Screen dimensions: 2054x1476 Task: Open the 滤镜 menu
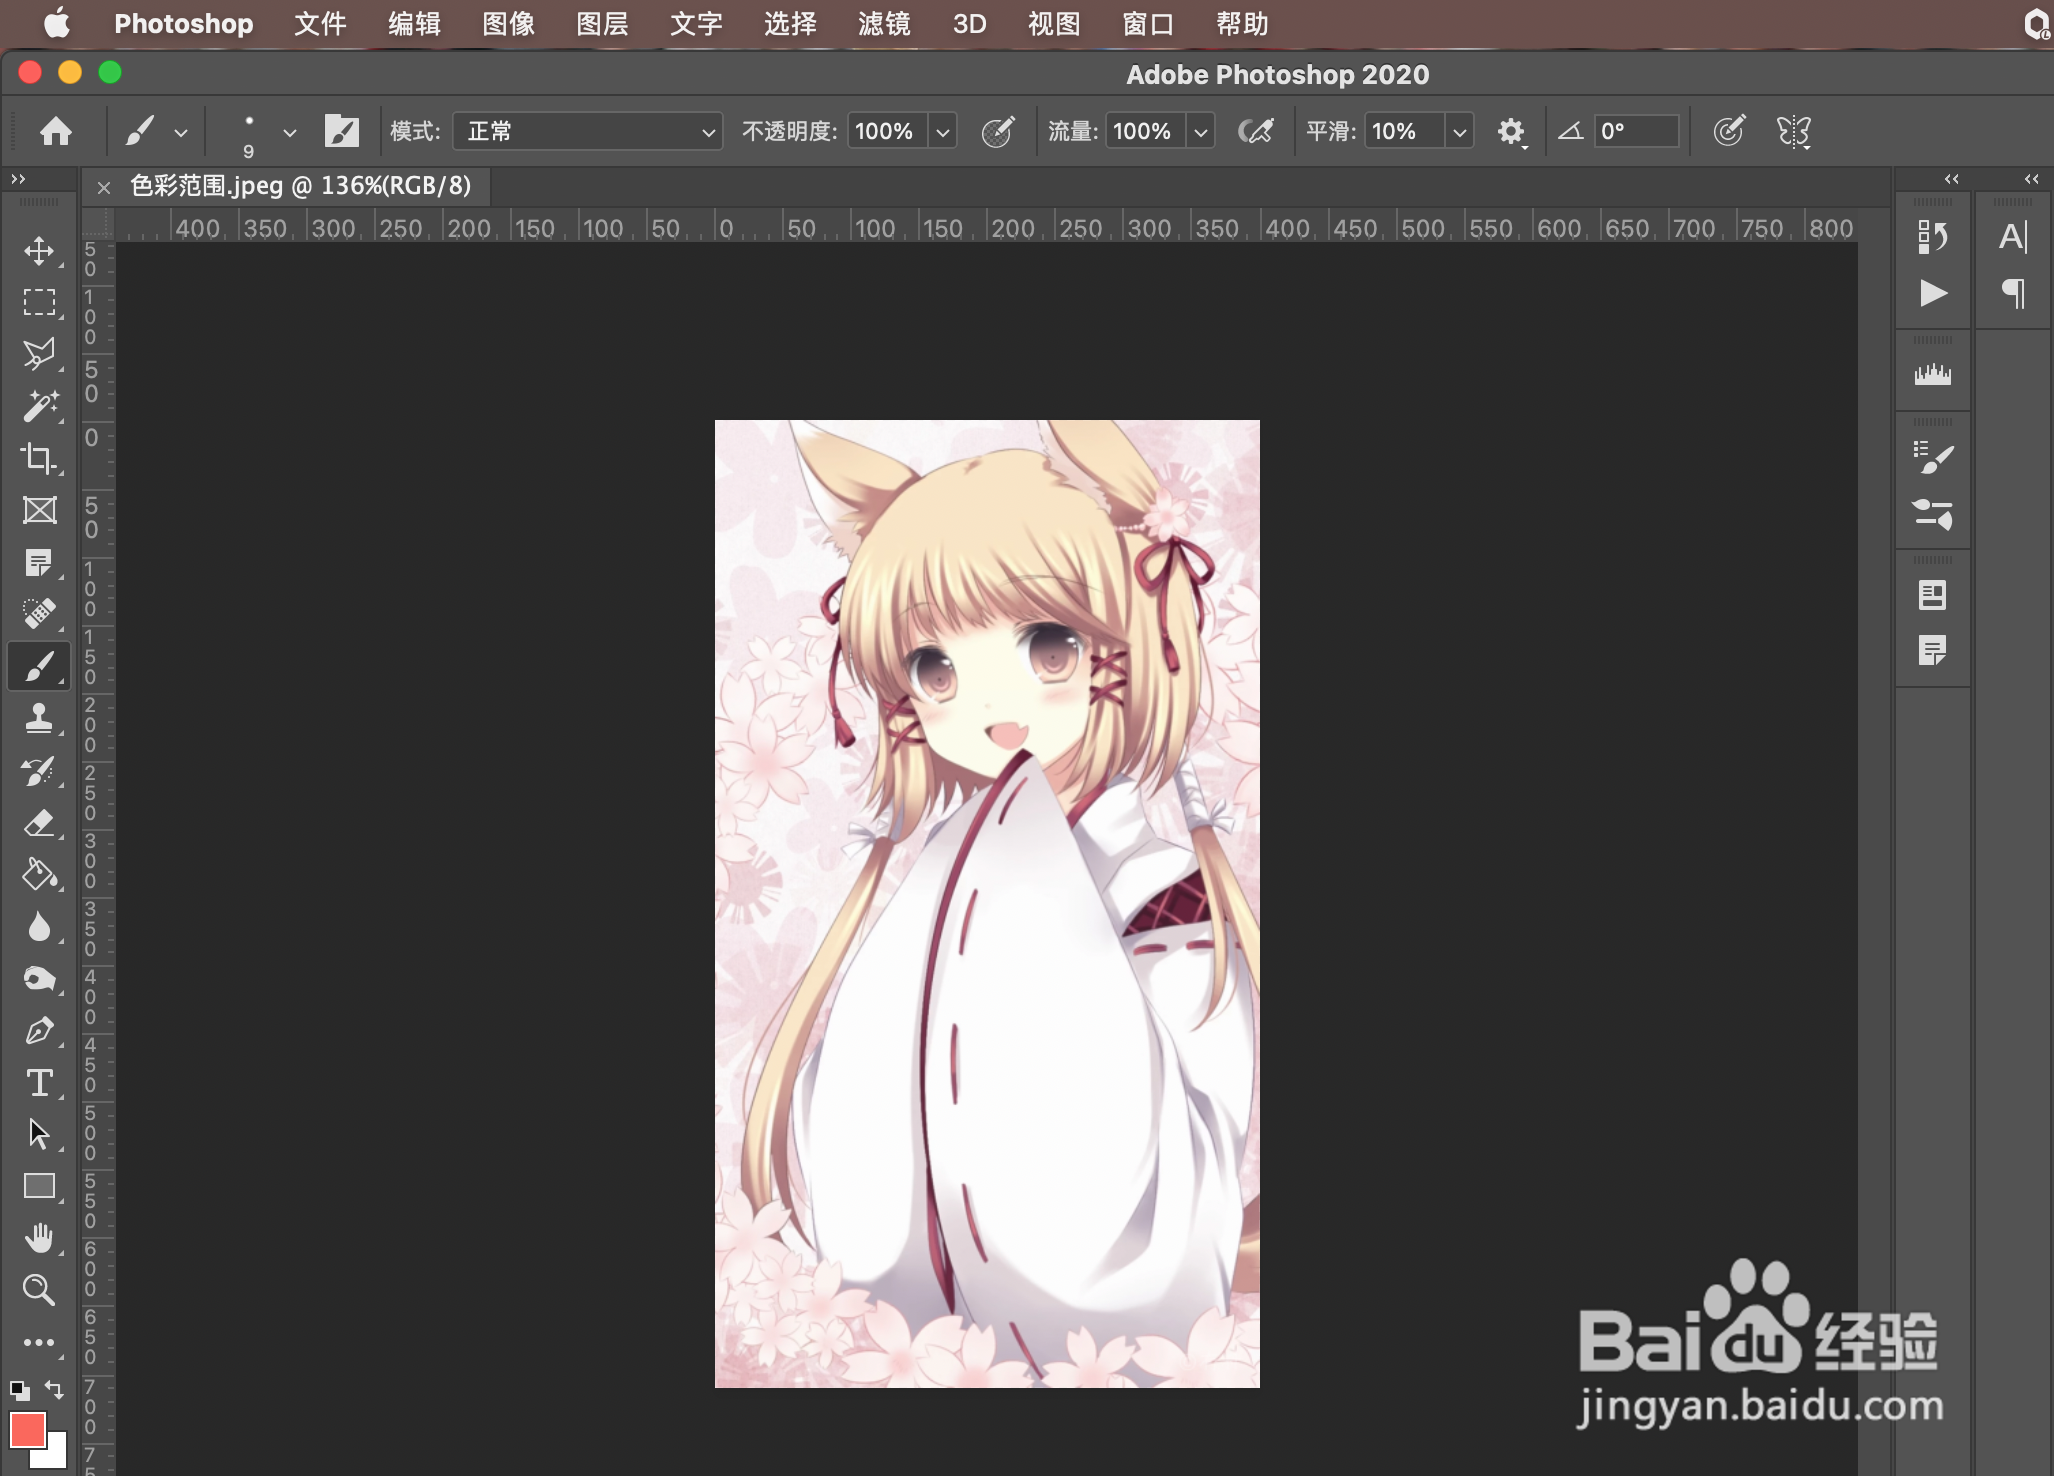point(883,23)
